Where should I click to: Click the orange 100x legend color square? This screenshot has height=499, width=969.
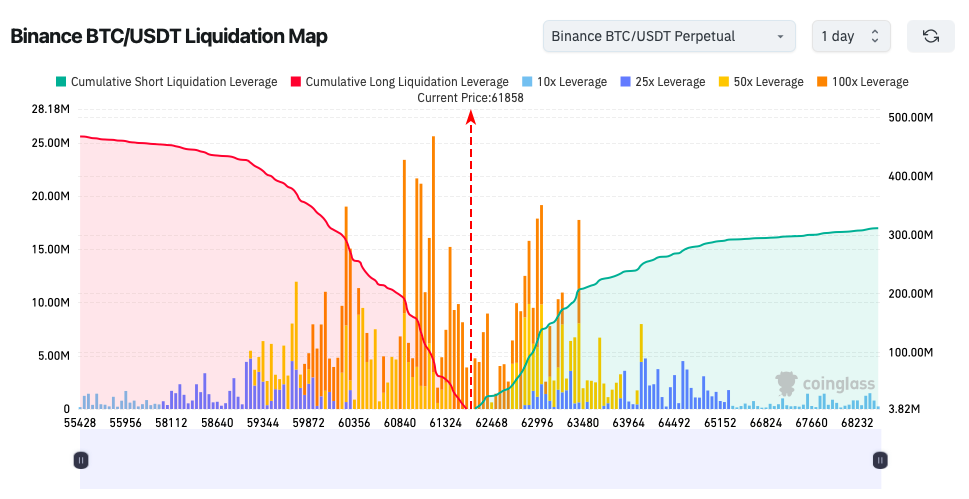[x=822, y=82]
